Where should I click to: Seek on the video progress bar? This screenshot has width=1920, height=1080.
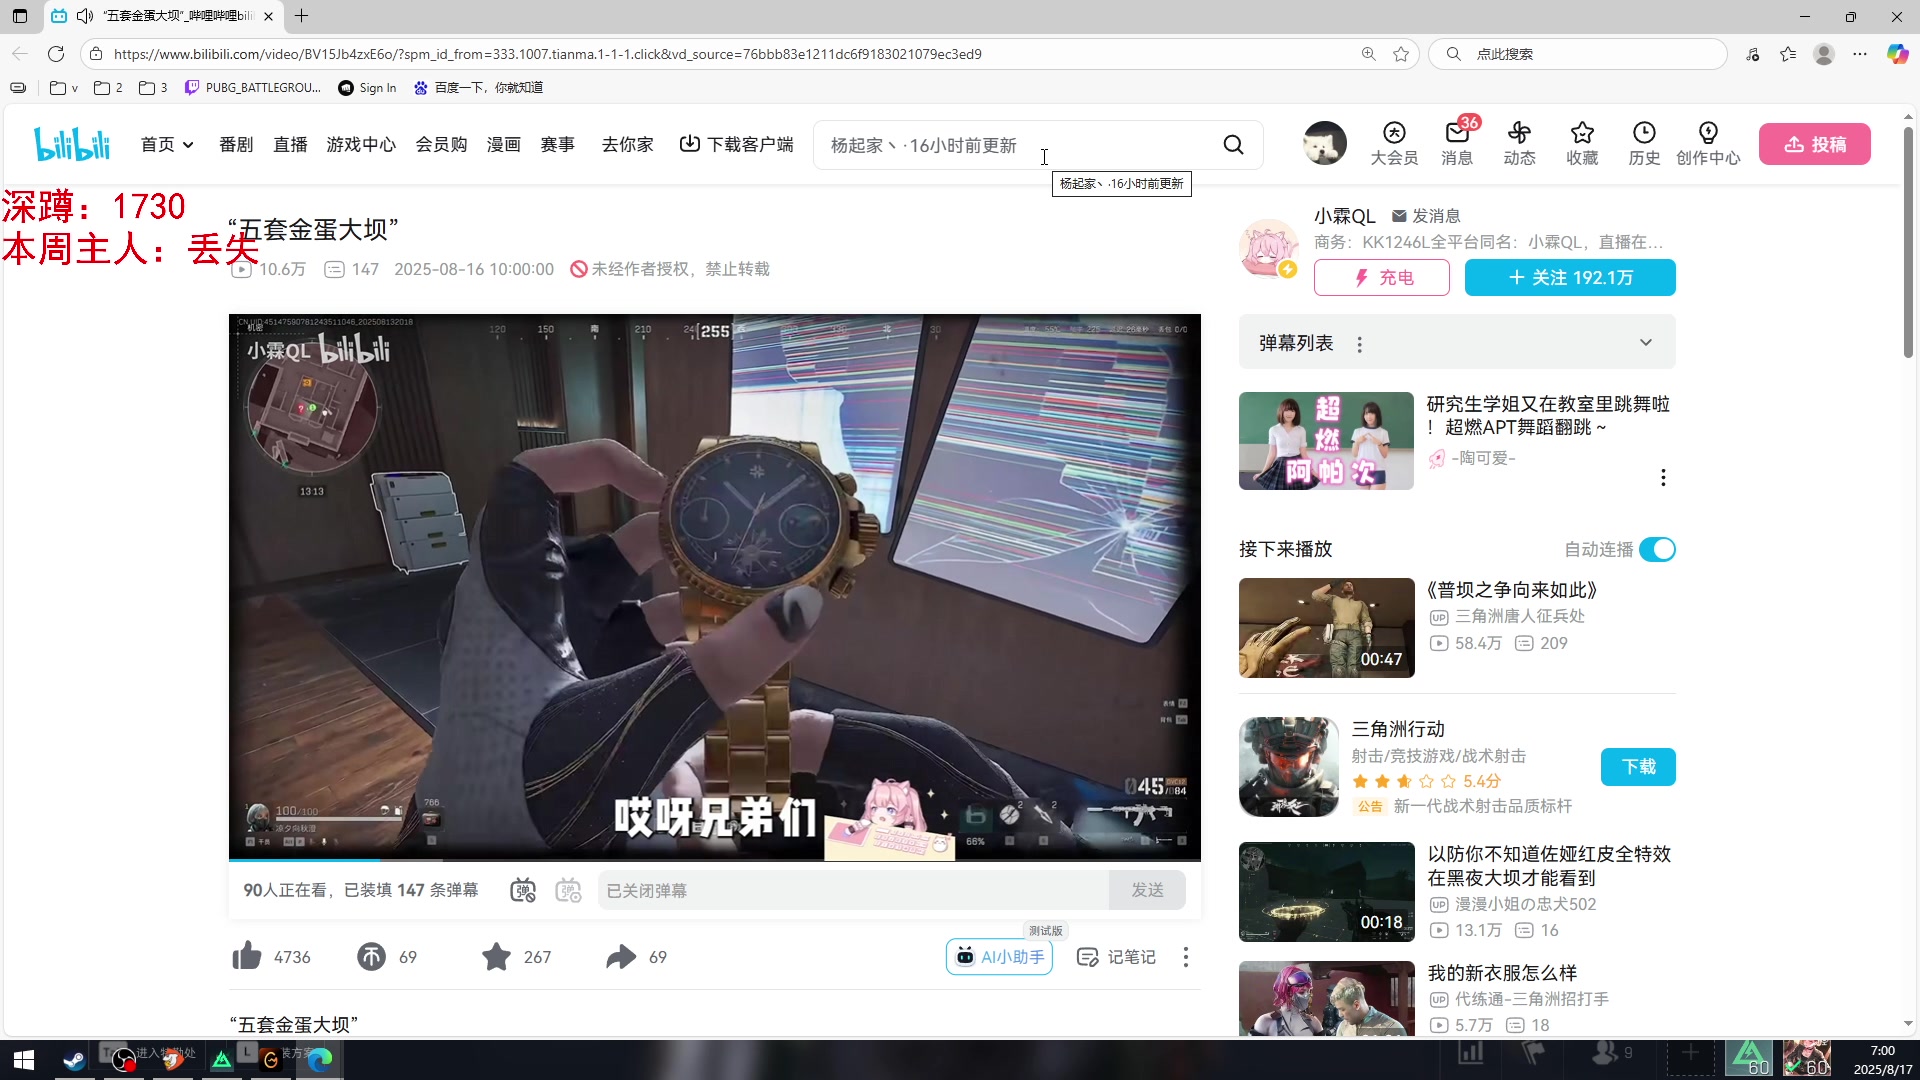click(x=714, y=859)
